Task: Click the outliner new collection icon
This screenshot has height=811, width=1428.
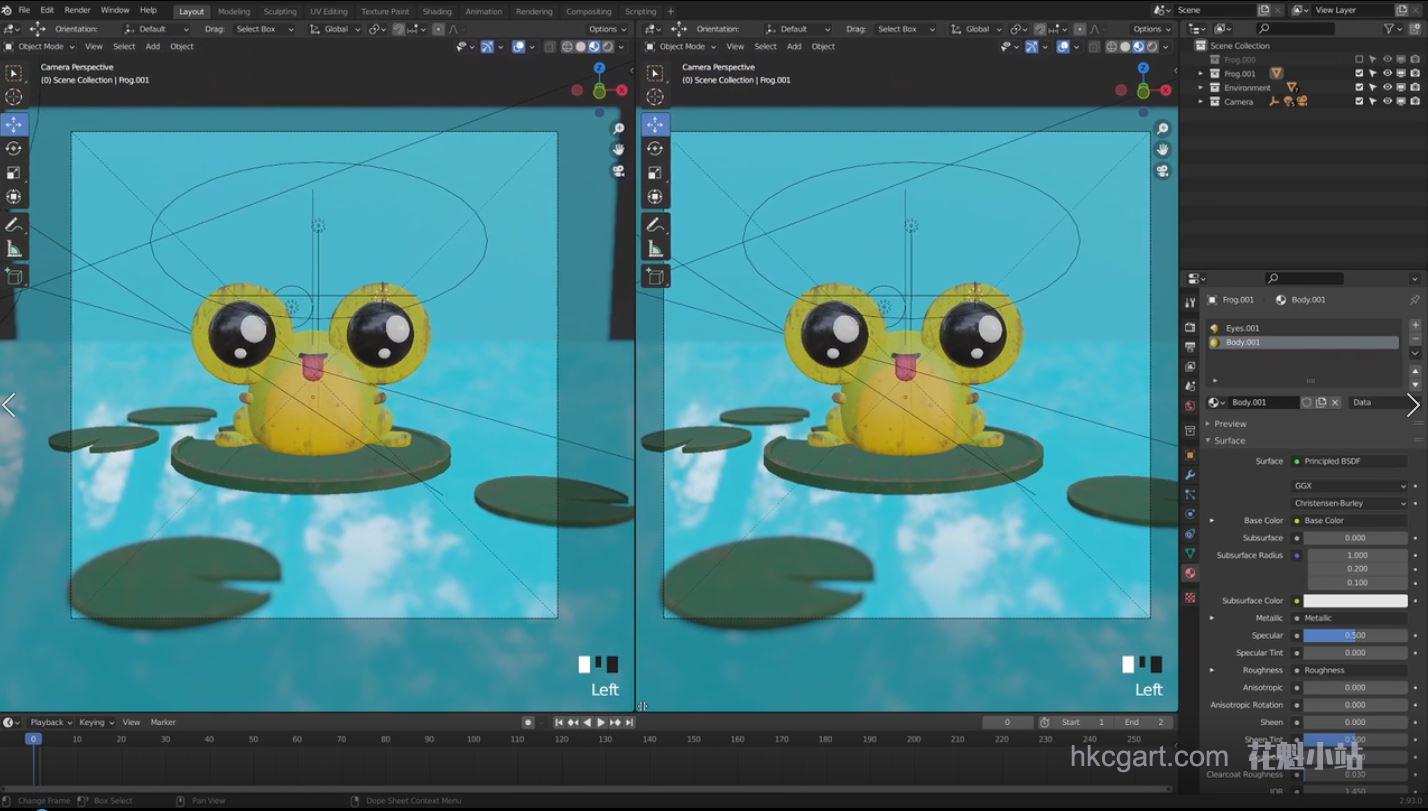Action: (x=1414, y=29)
